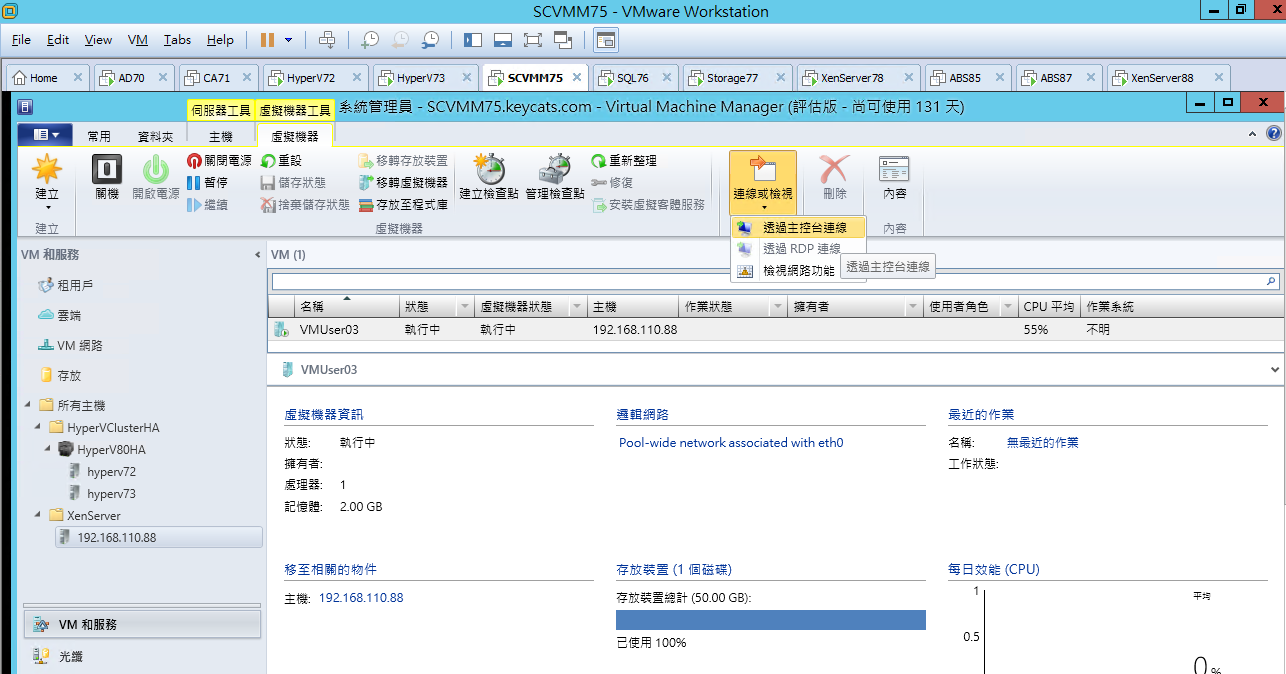
Task: Select the hyperv72 host in the tree
Action: pos(111,471)
